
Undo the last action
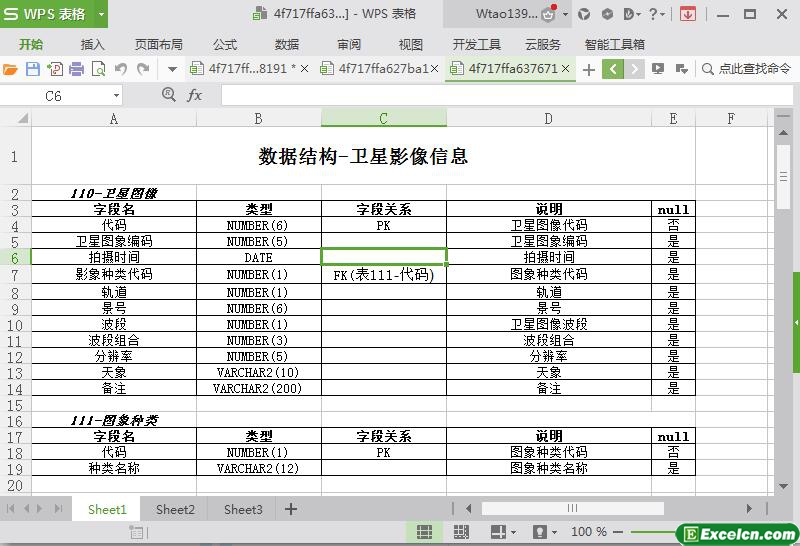(120, 69)
